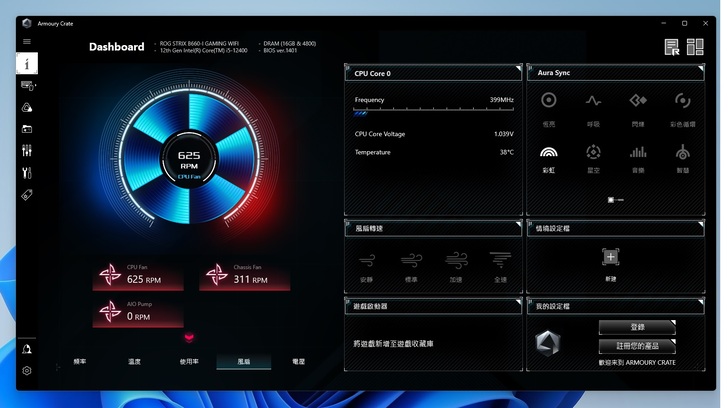Click Register your product (註冊您的產品) button
Image resolution: width=728 pixels, height=408 pixels.
point(637,346)
